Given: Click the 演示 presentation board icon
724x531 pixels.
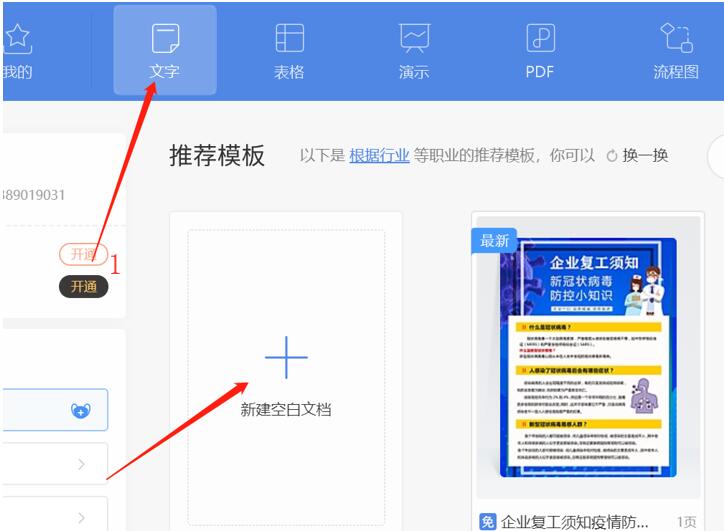Looking at the screenshot, I should click(x=415, y=38).
